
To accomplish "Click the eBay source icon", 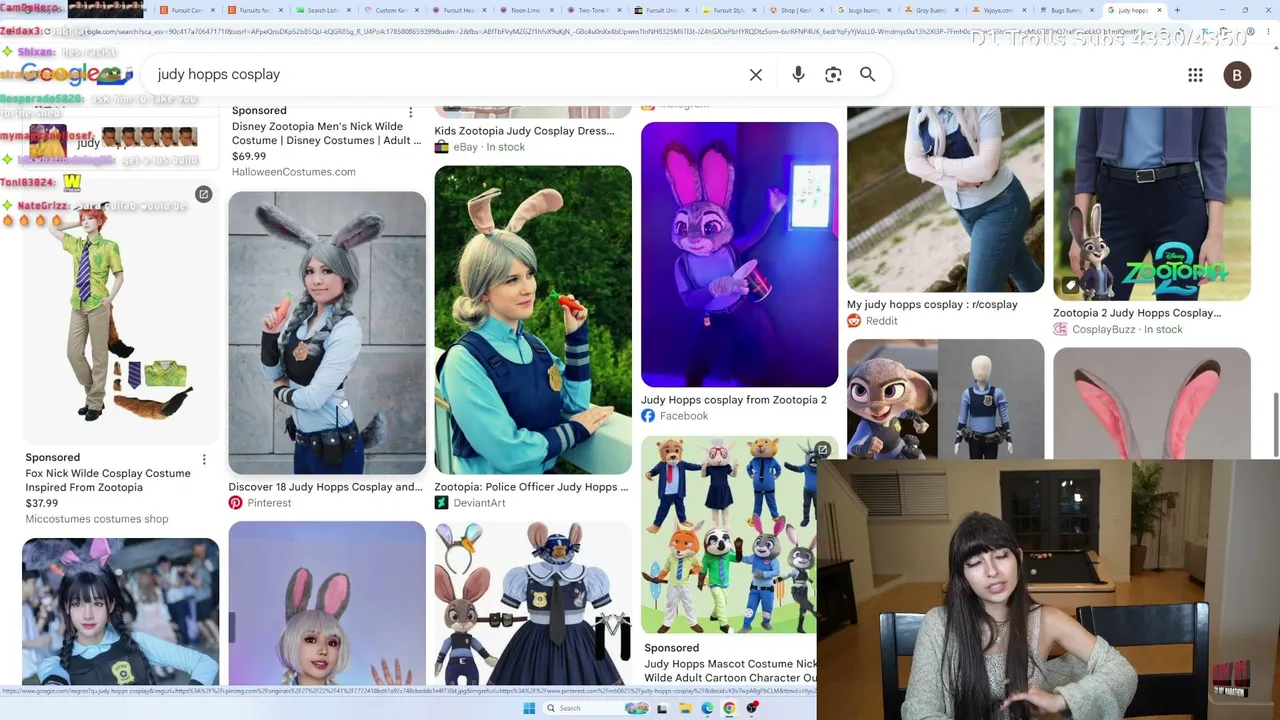I will [x=441, y=147].
